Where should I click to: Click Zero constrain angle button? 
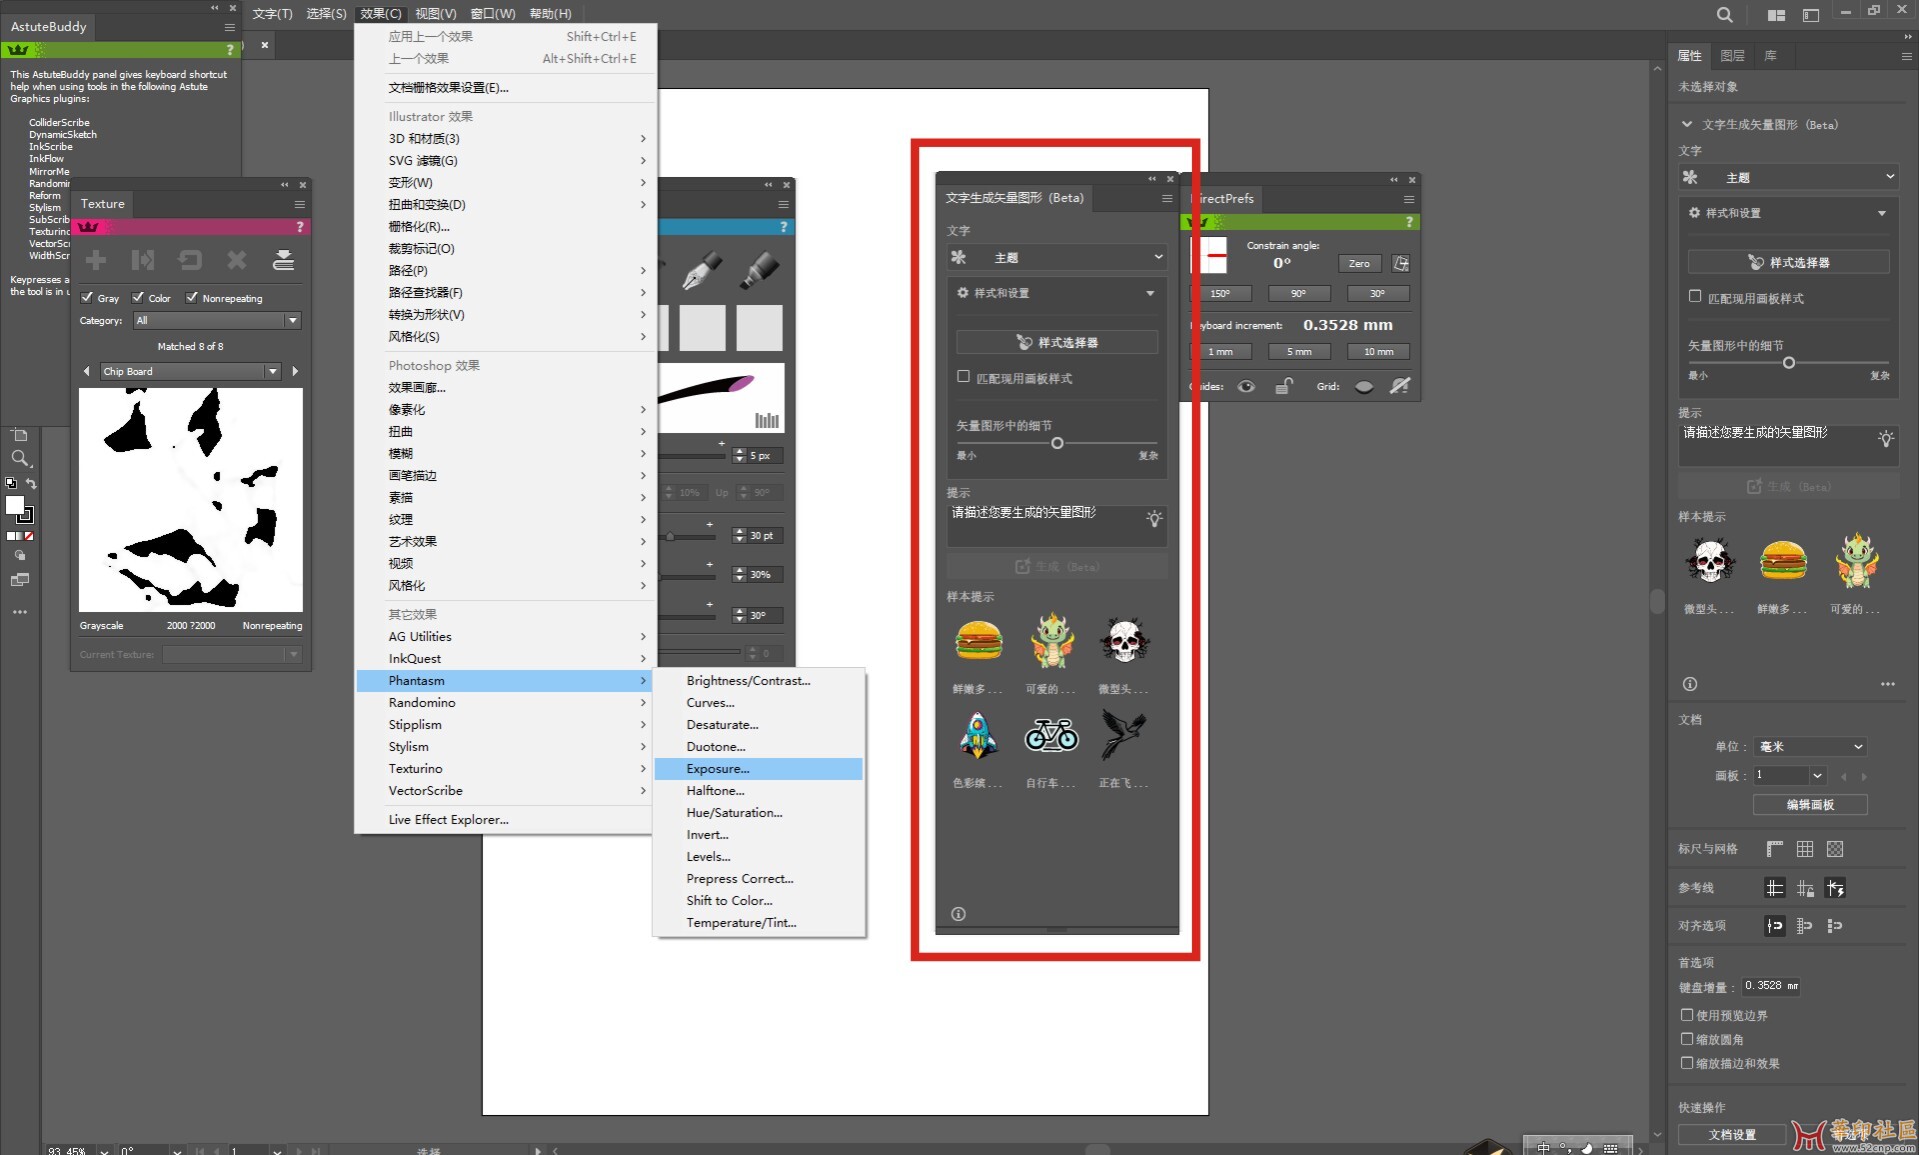tap(1359, 264)
